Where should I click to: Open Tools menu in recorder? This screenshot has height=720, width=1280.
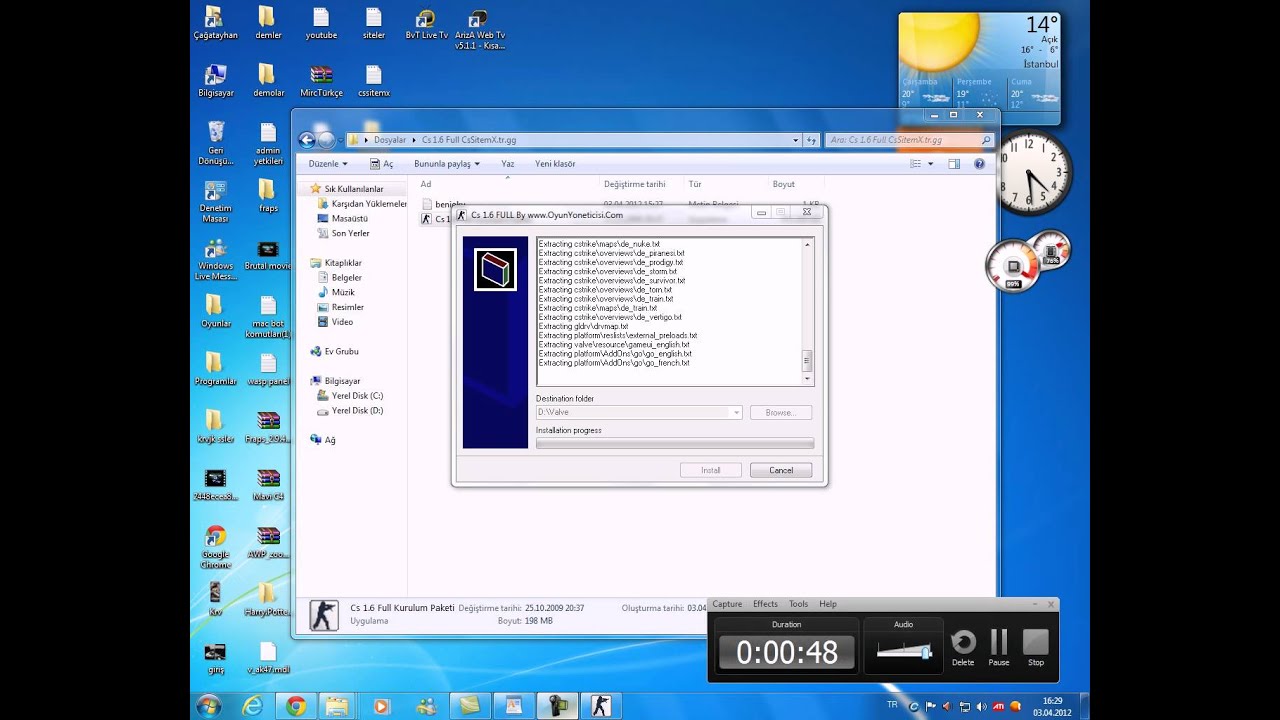click(798, 604)
